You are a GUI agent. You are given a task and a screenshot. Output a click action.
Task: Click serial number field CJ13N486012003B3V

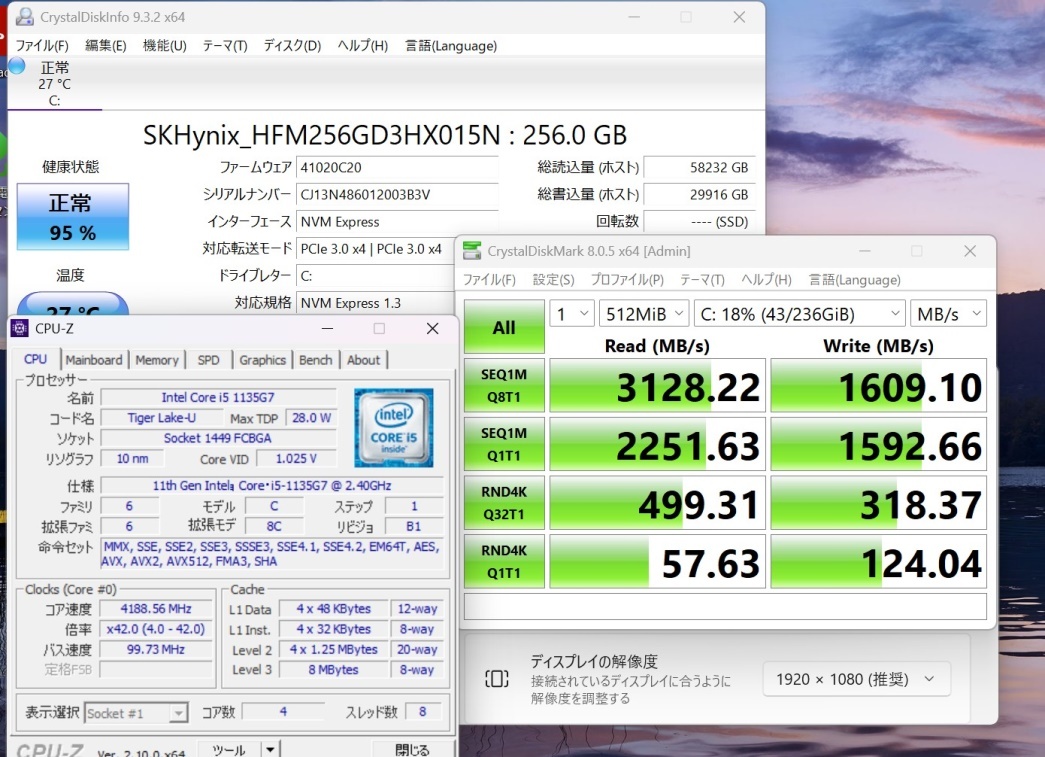pyautogui.click(x=397, y=195)
